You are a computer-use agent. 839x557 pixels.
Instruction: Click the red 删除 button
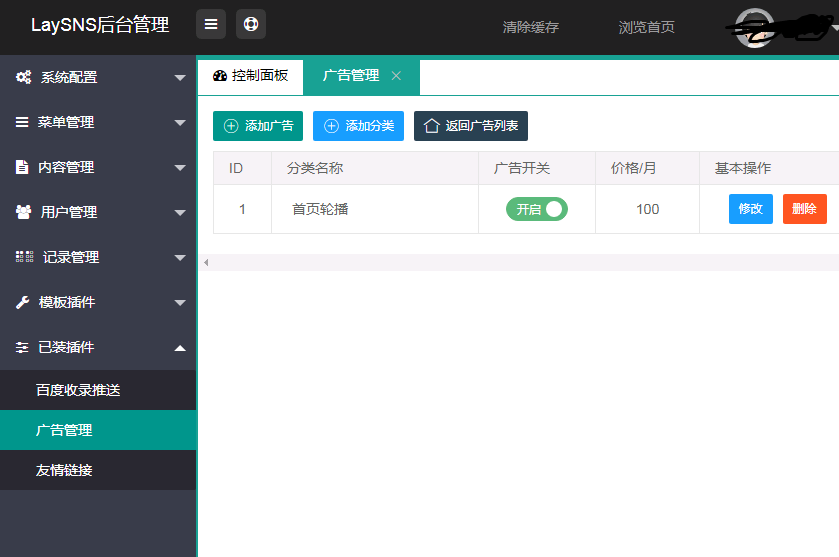point(804,209)
